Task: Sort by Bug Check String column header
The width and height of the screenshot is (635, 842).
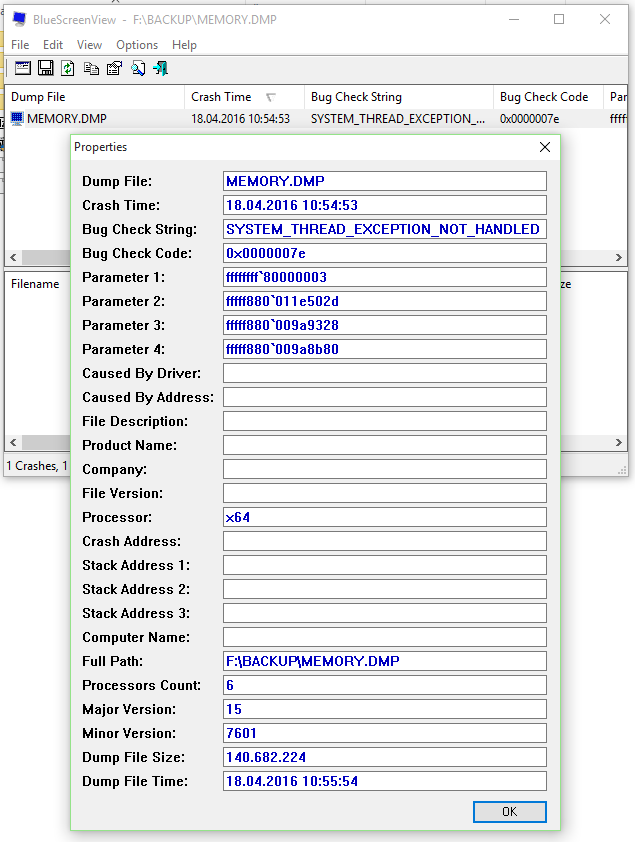Action: coord(398,97)
